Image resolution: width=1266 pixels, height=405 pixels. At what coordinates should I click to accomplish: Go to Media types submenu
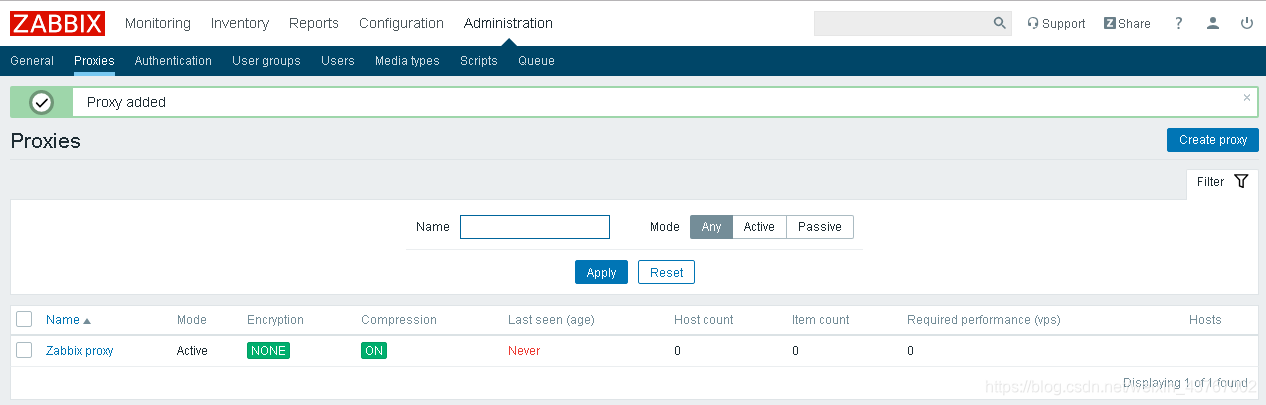[x=407, y=61]
